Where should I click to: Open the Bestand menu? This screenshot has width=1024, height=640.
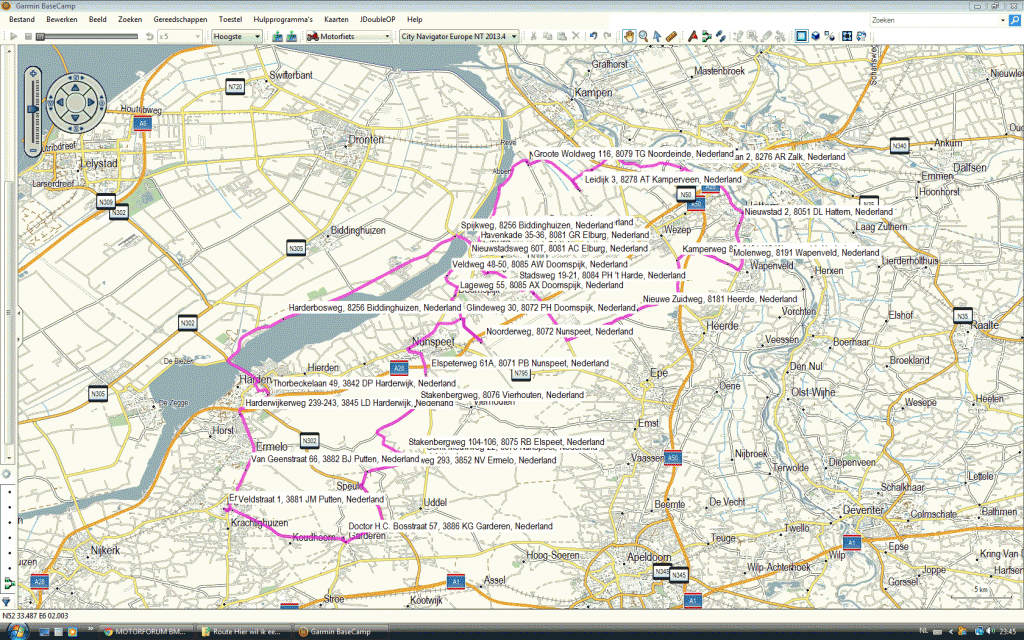tap(22, 20)
